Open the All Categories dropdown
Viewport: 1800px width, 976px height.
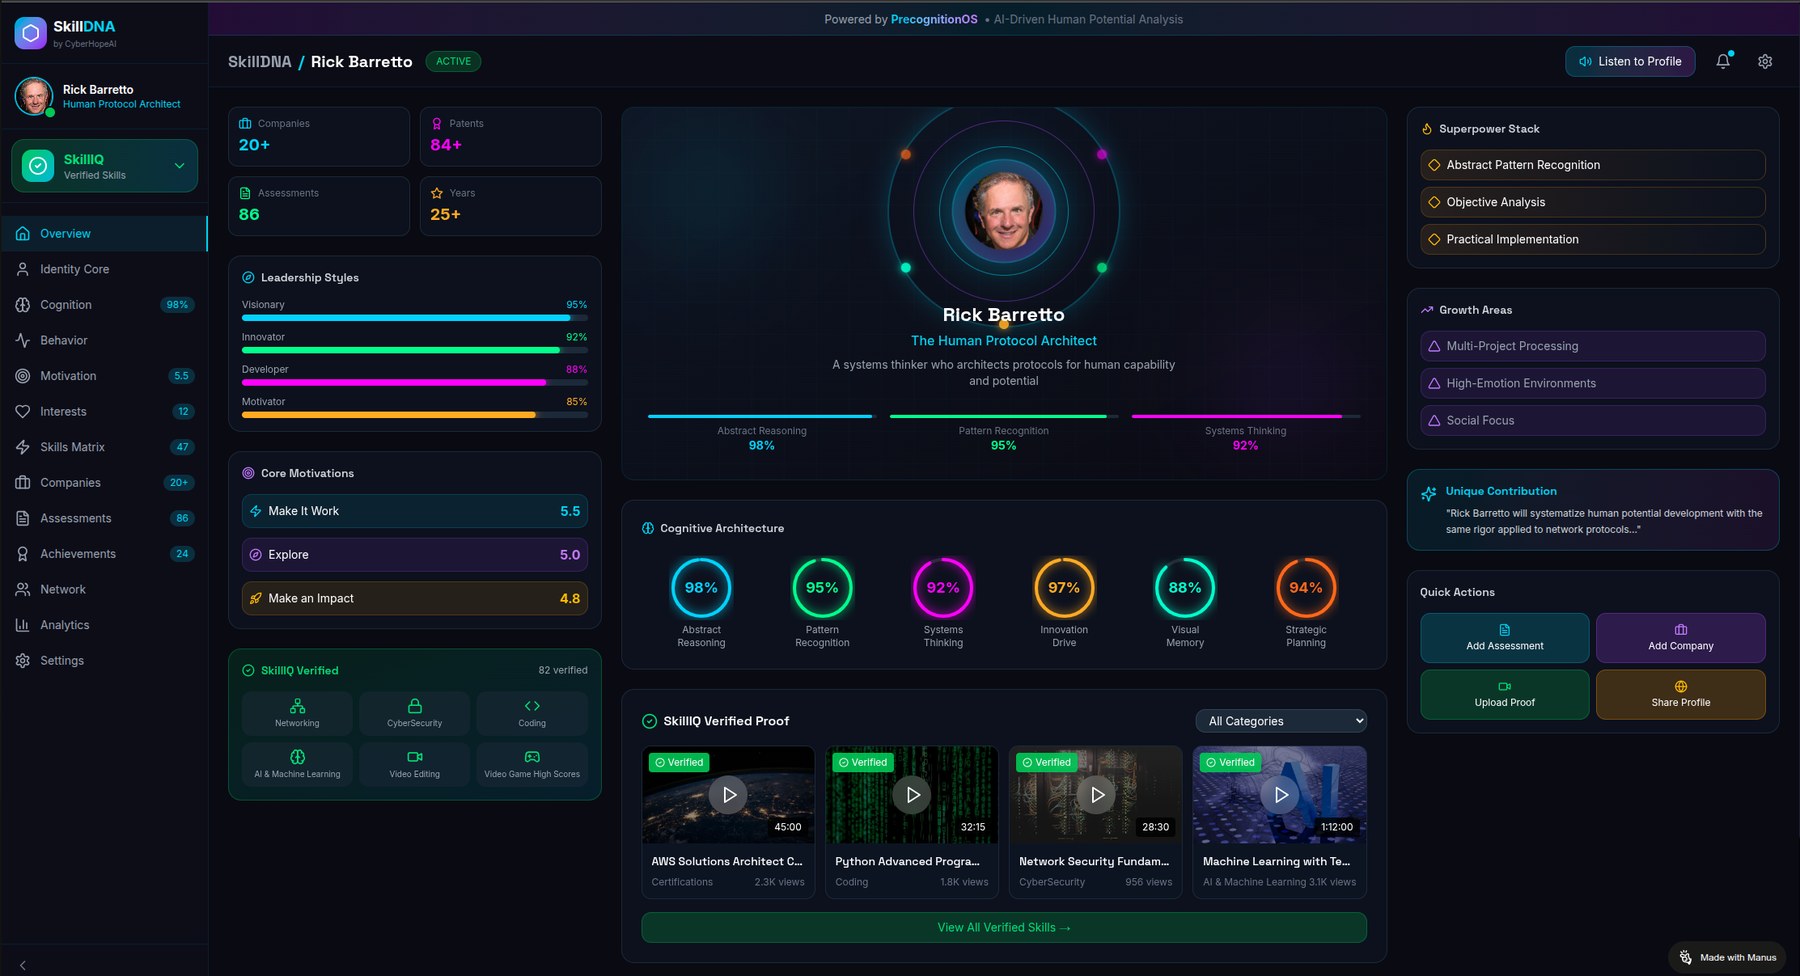[1281, 721]
